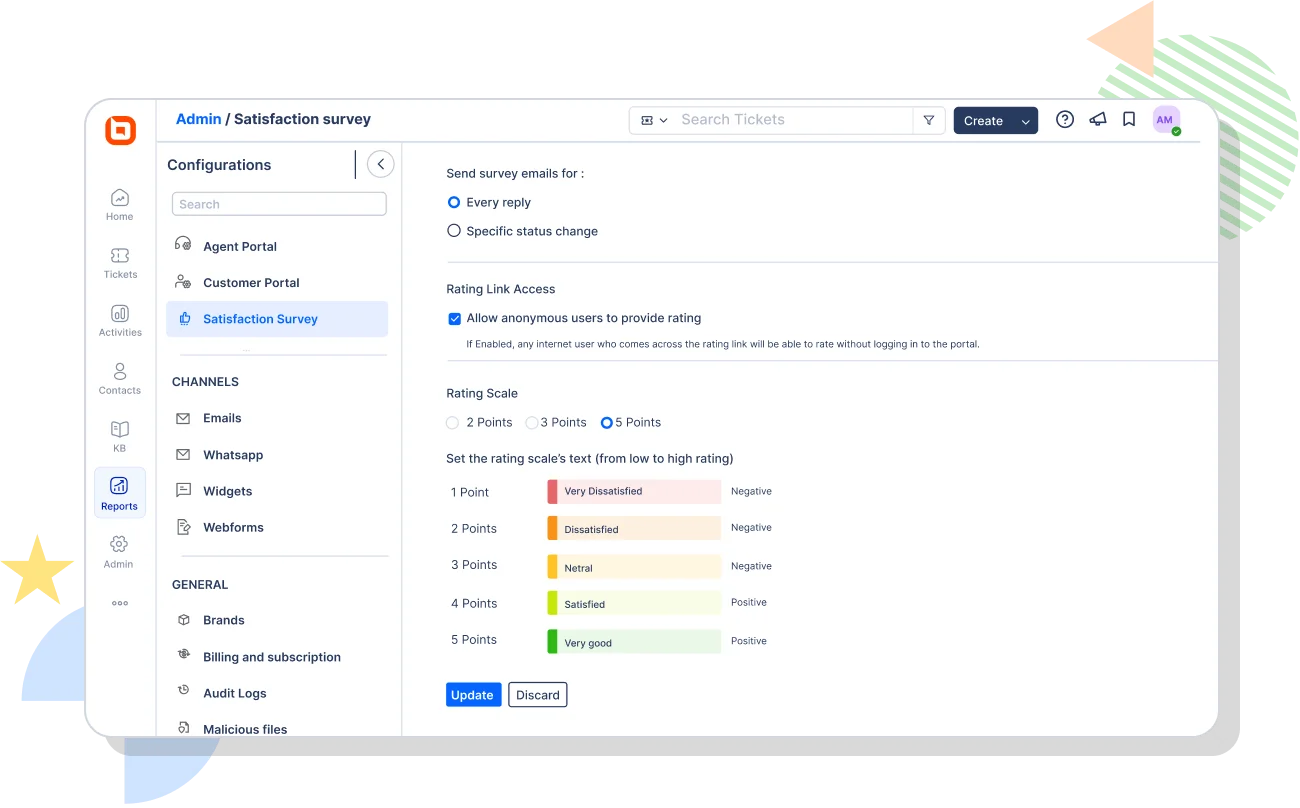The height and width of the screenshot is (808, 1300).
Task: Click the Update button
Action: pos(473,694)
